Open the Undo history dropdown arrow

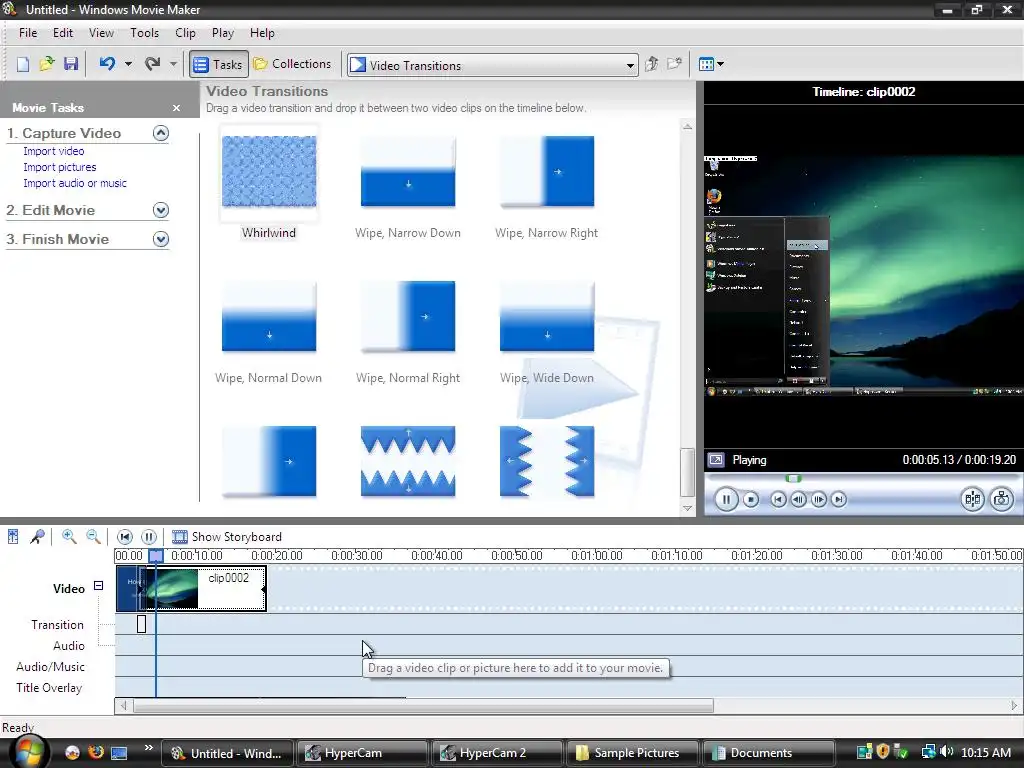(128, 64)
